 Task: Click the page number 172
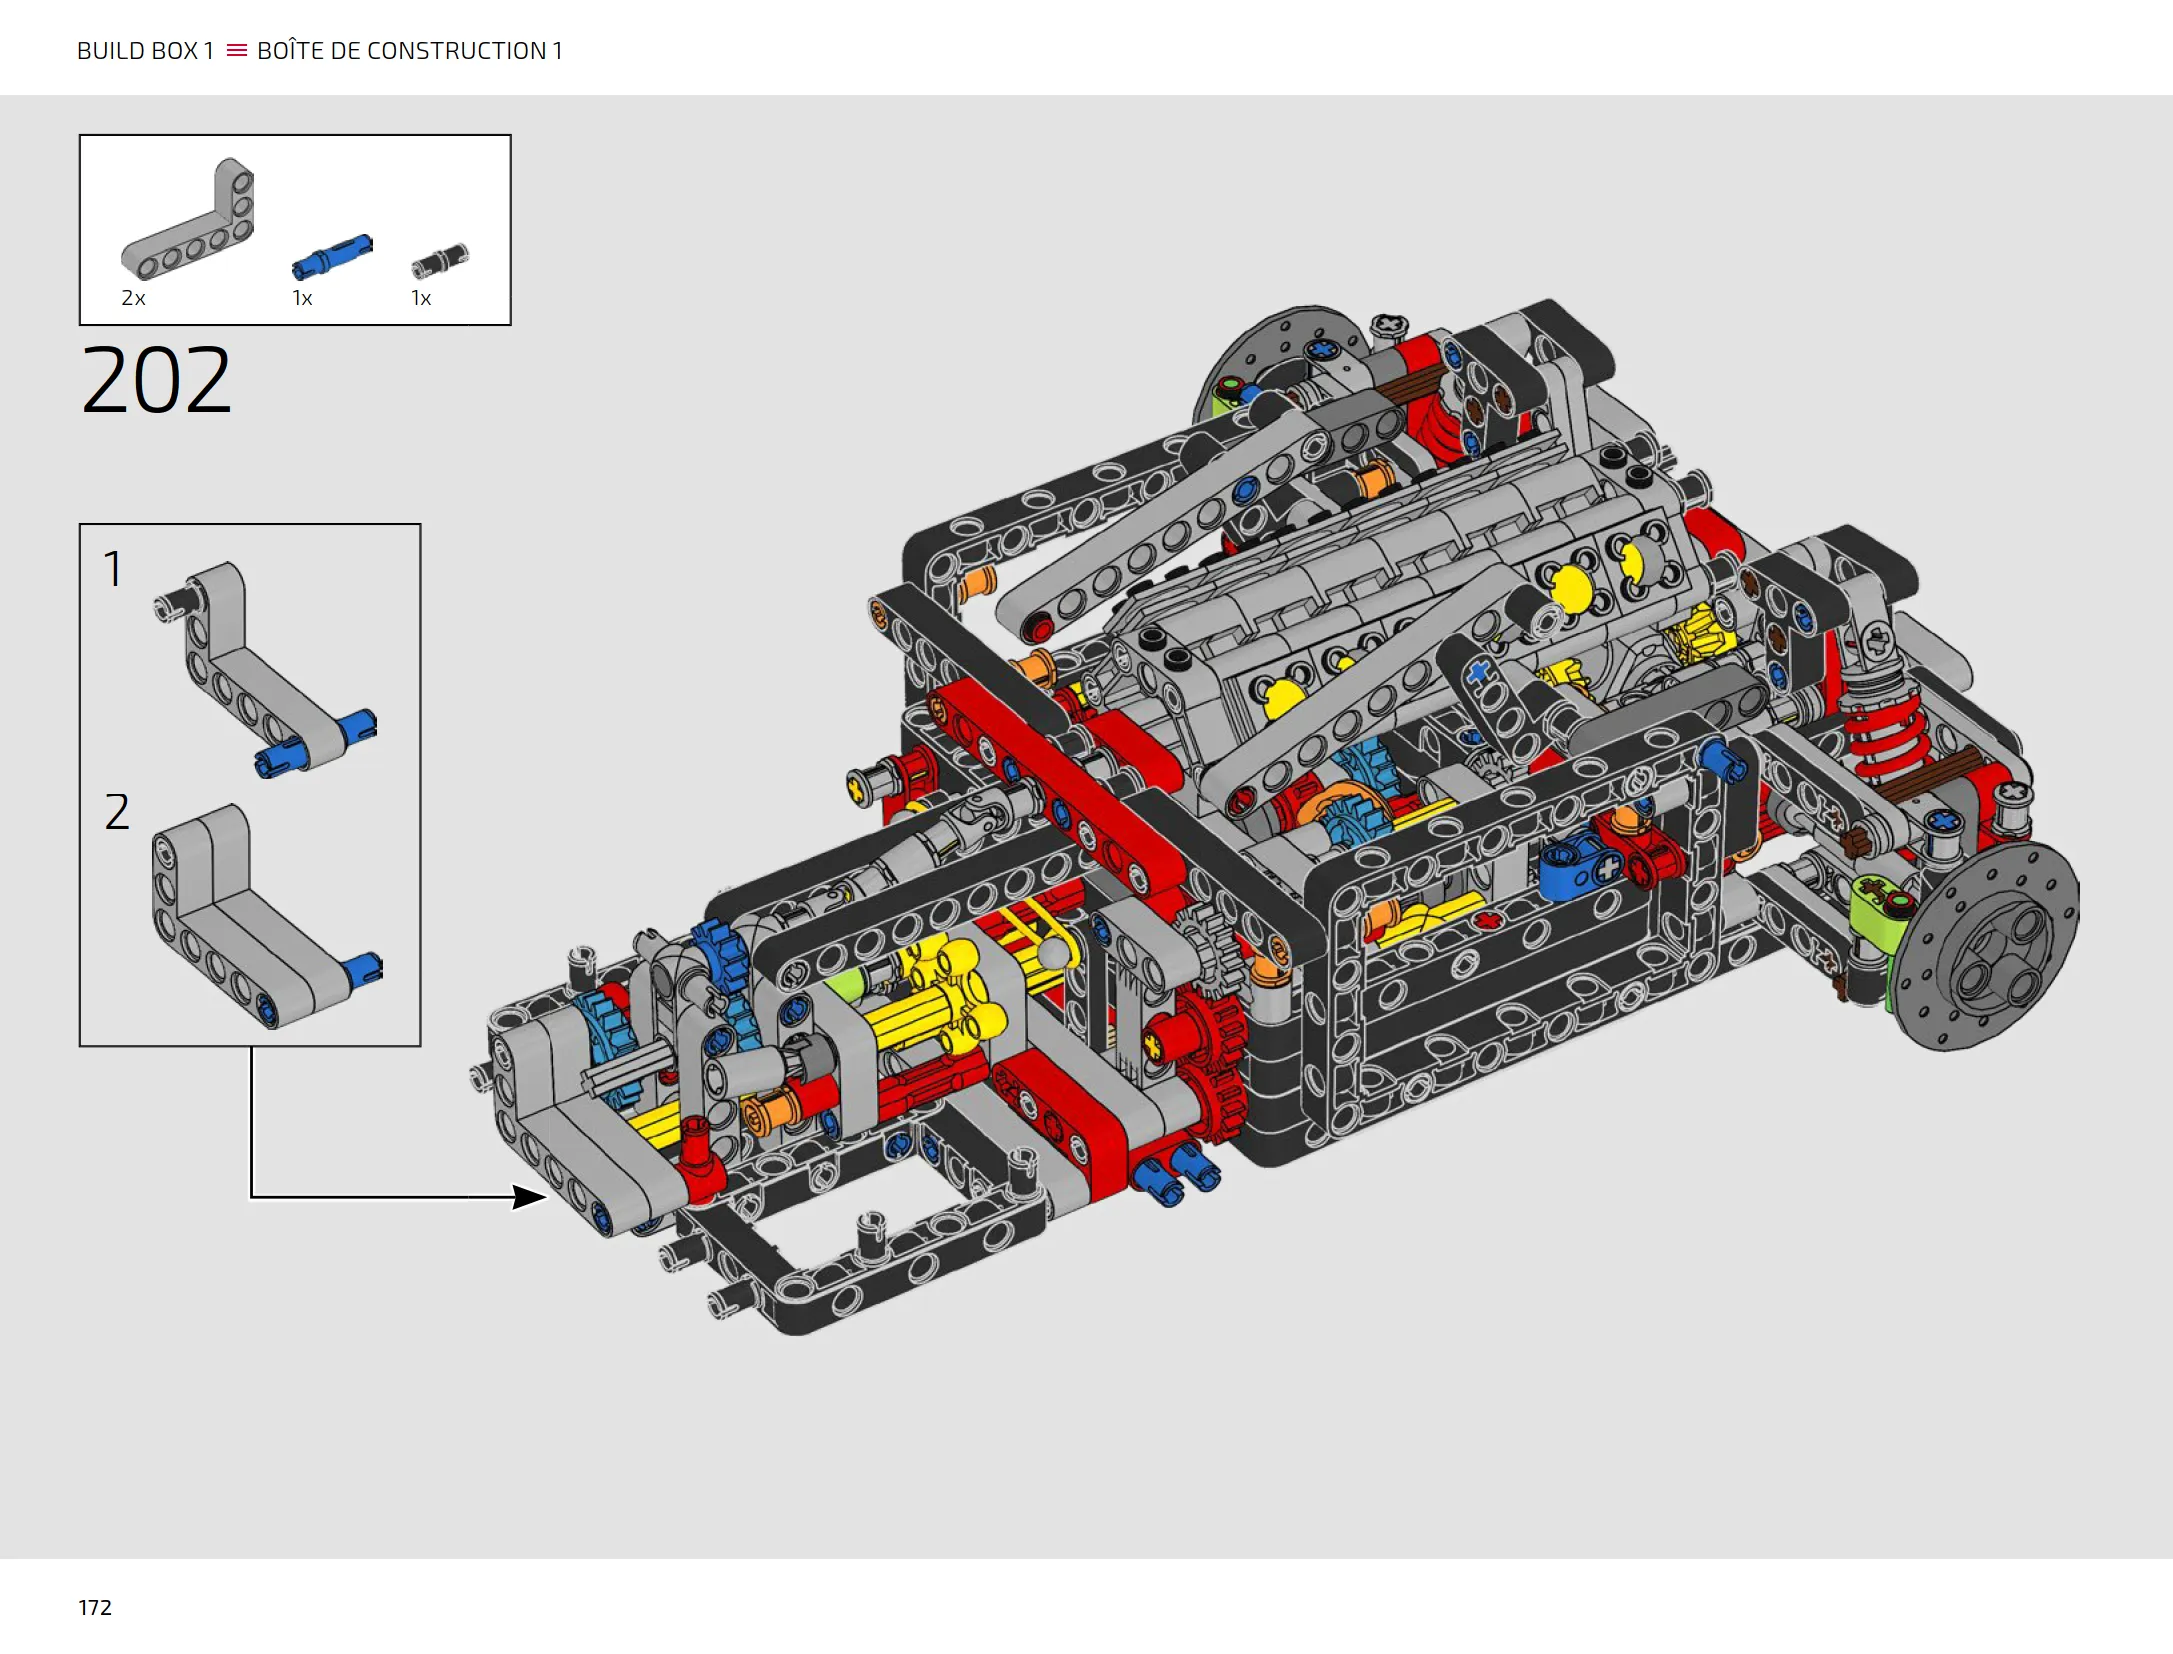[x=95, y=1607]
